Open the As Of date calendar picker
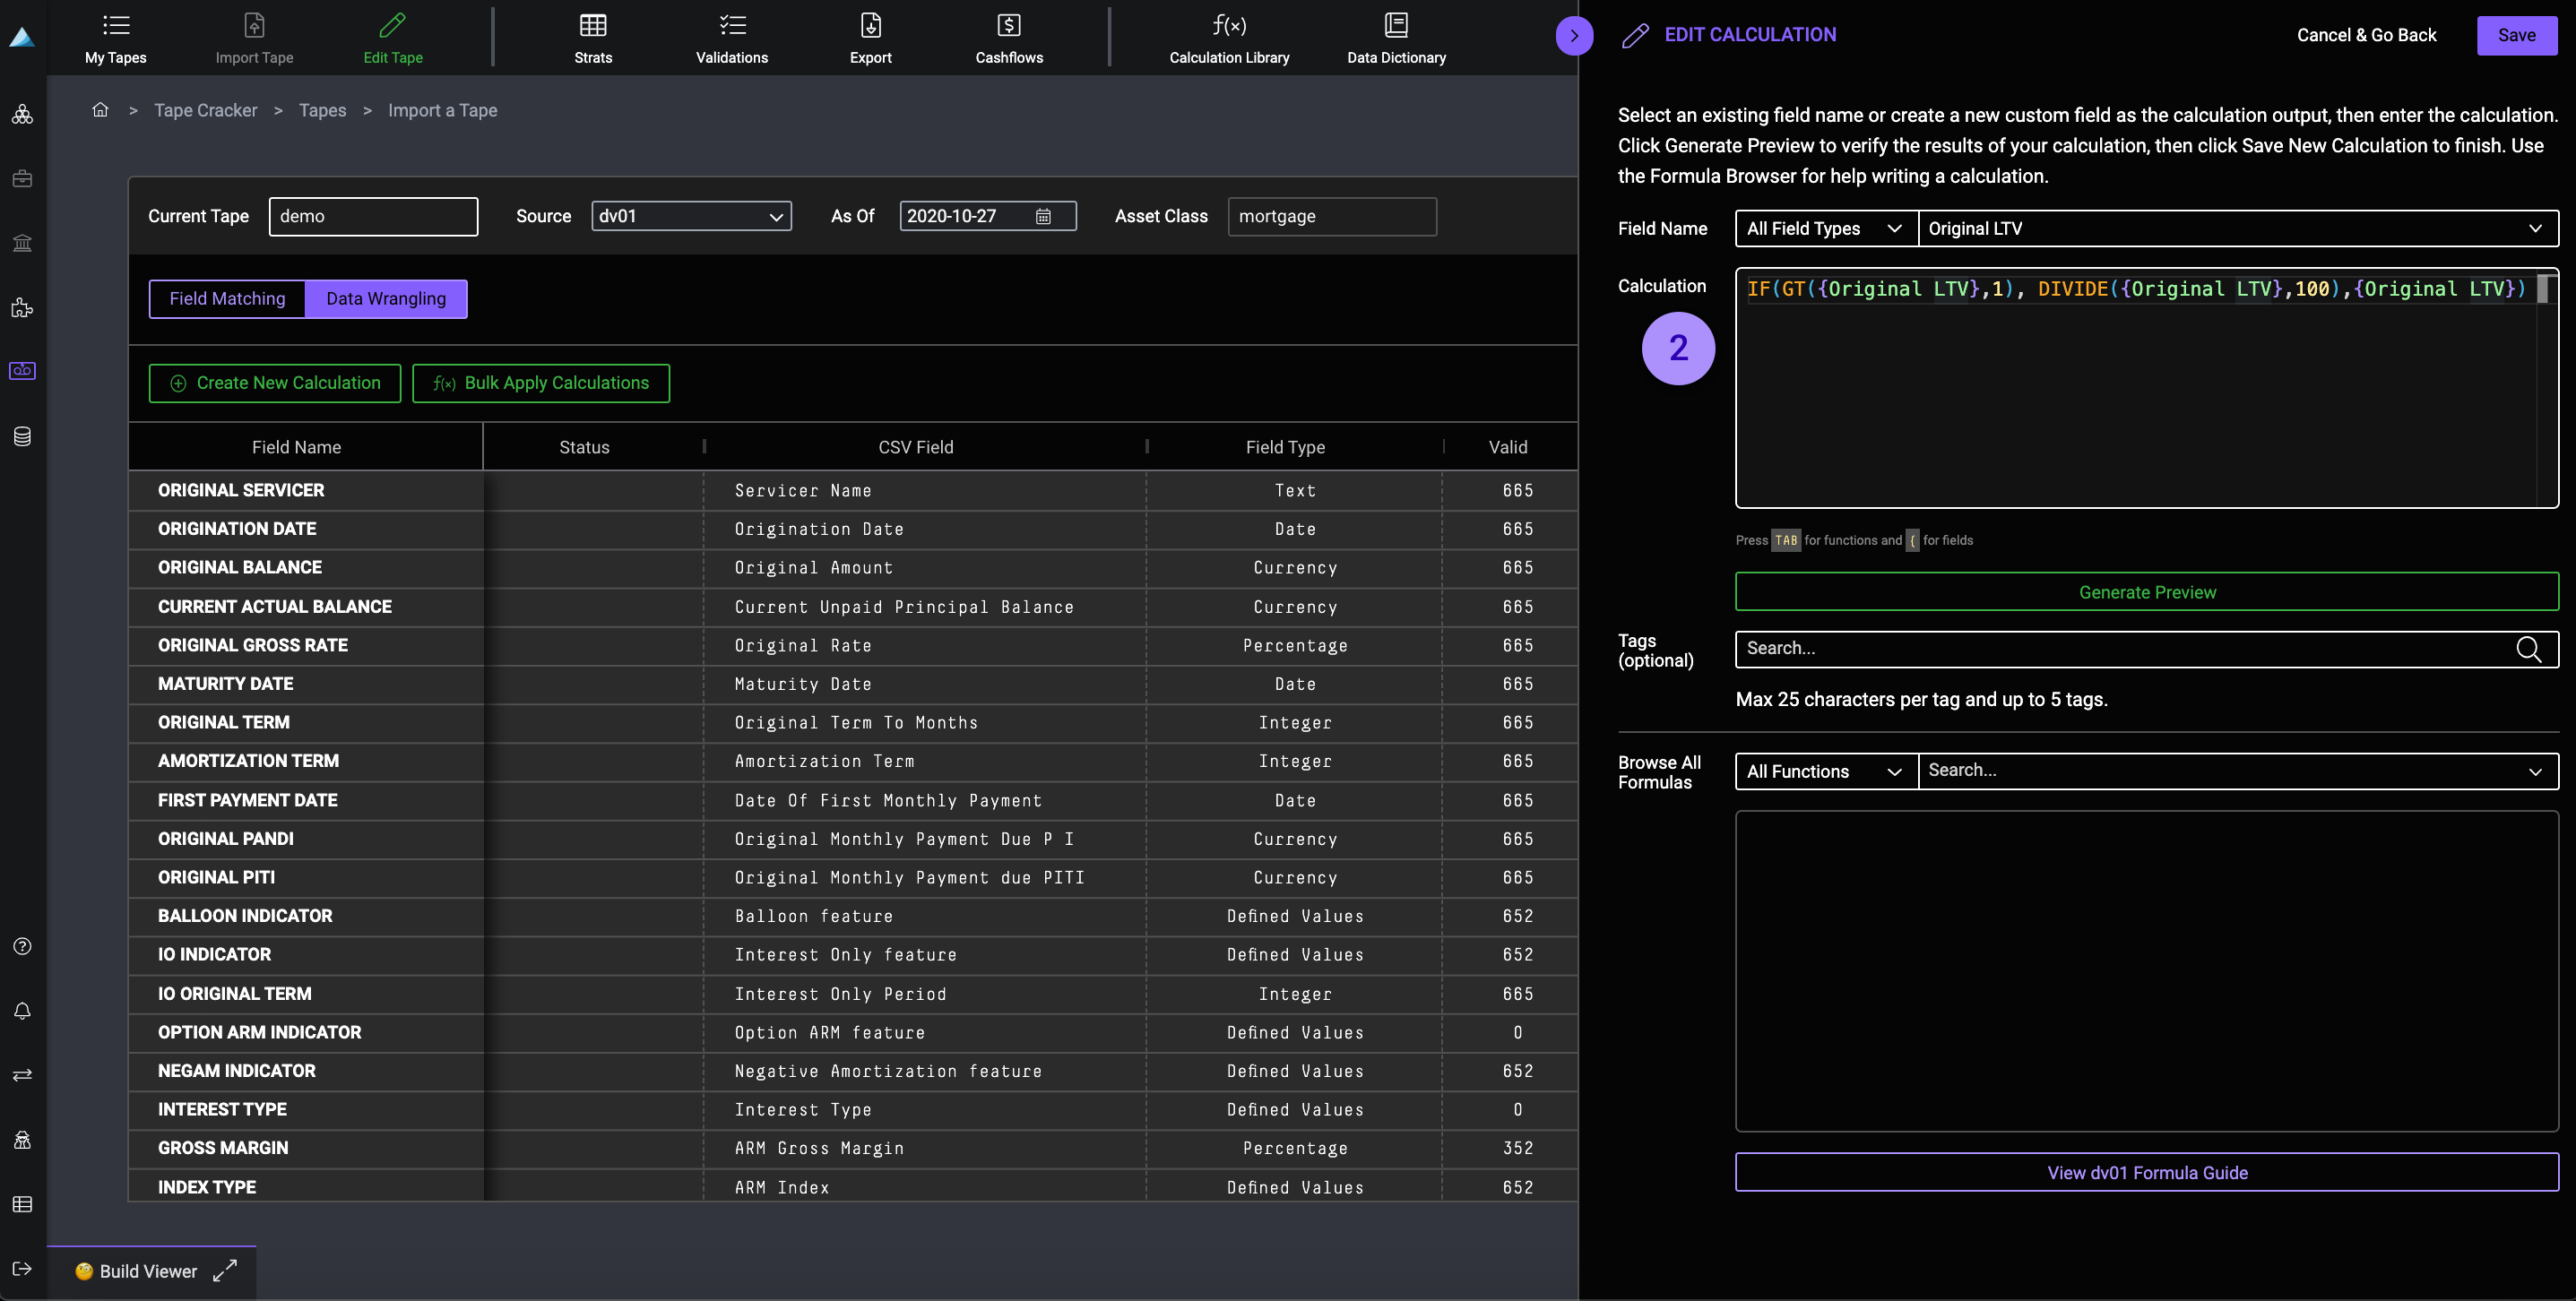This screenshot has width=2576, height=1301. [x=1043, y=216]
